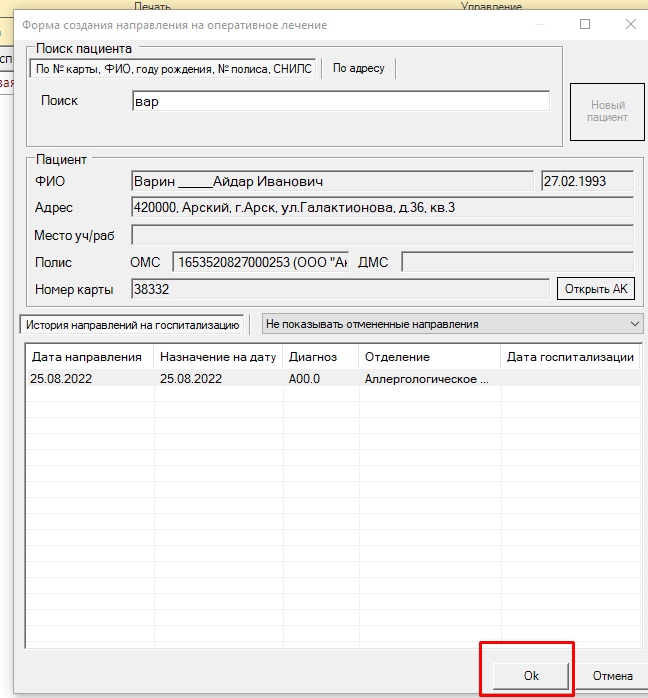Sort by Дата направления column header
648x698 pixels.
[88, 357]
